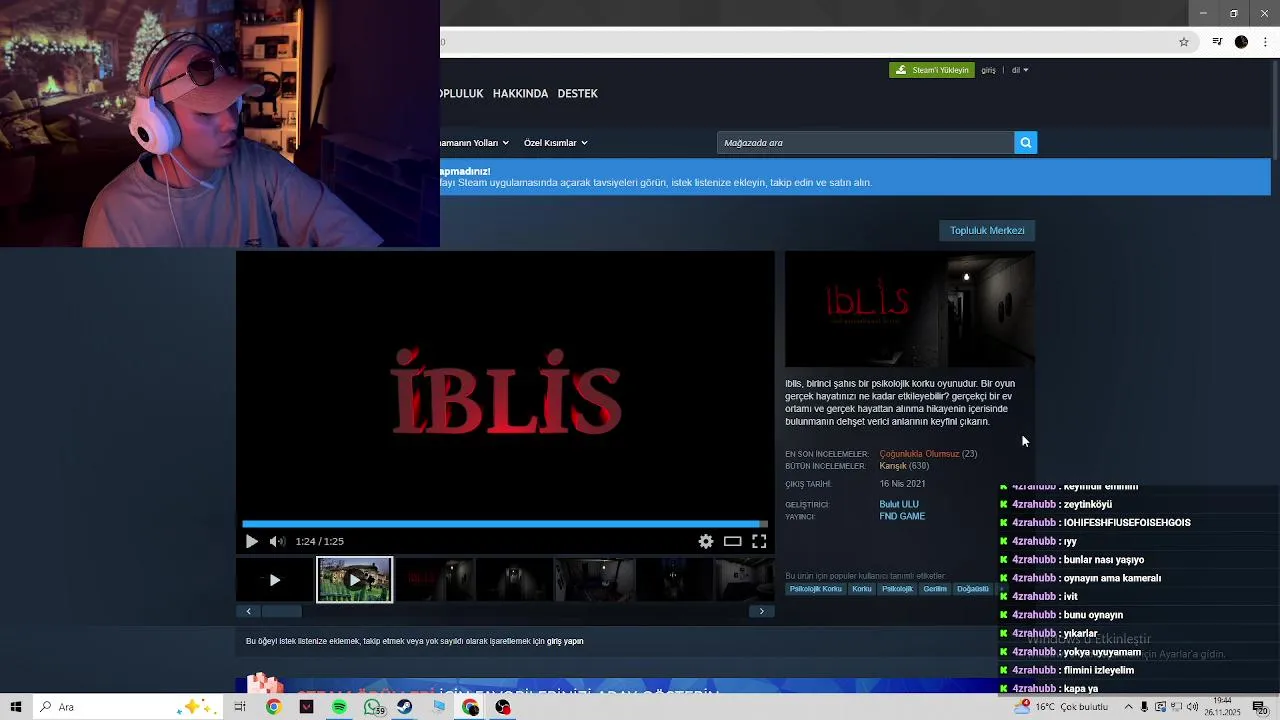This screenshot has width=1280, height=720.
Task: Open the DESTEK menu item
Action: tap(577, 93)
